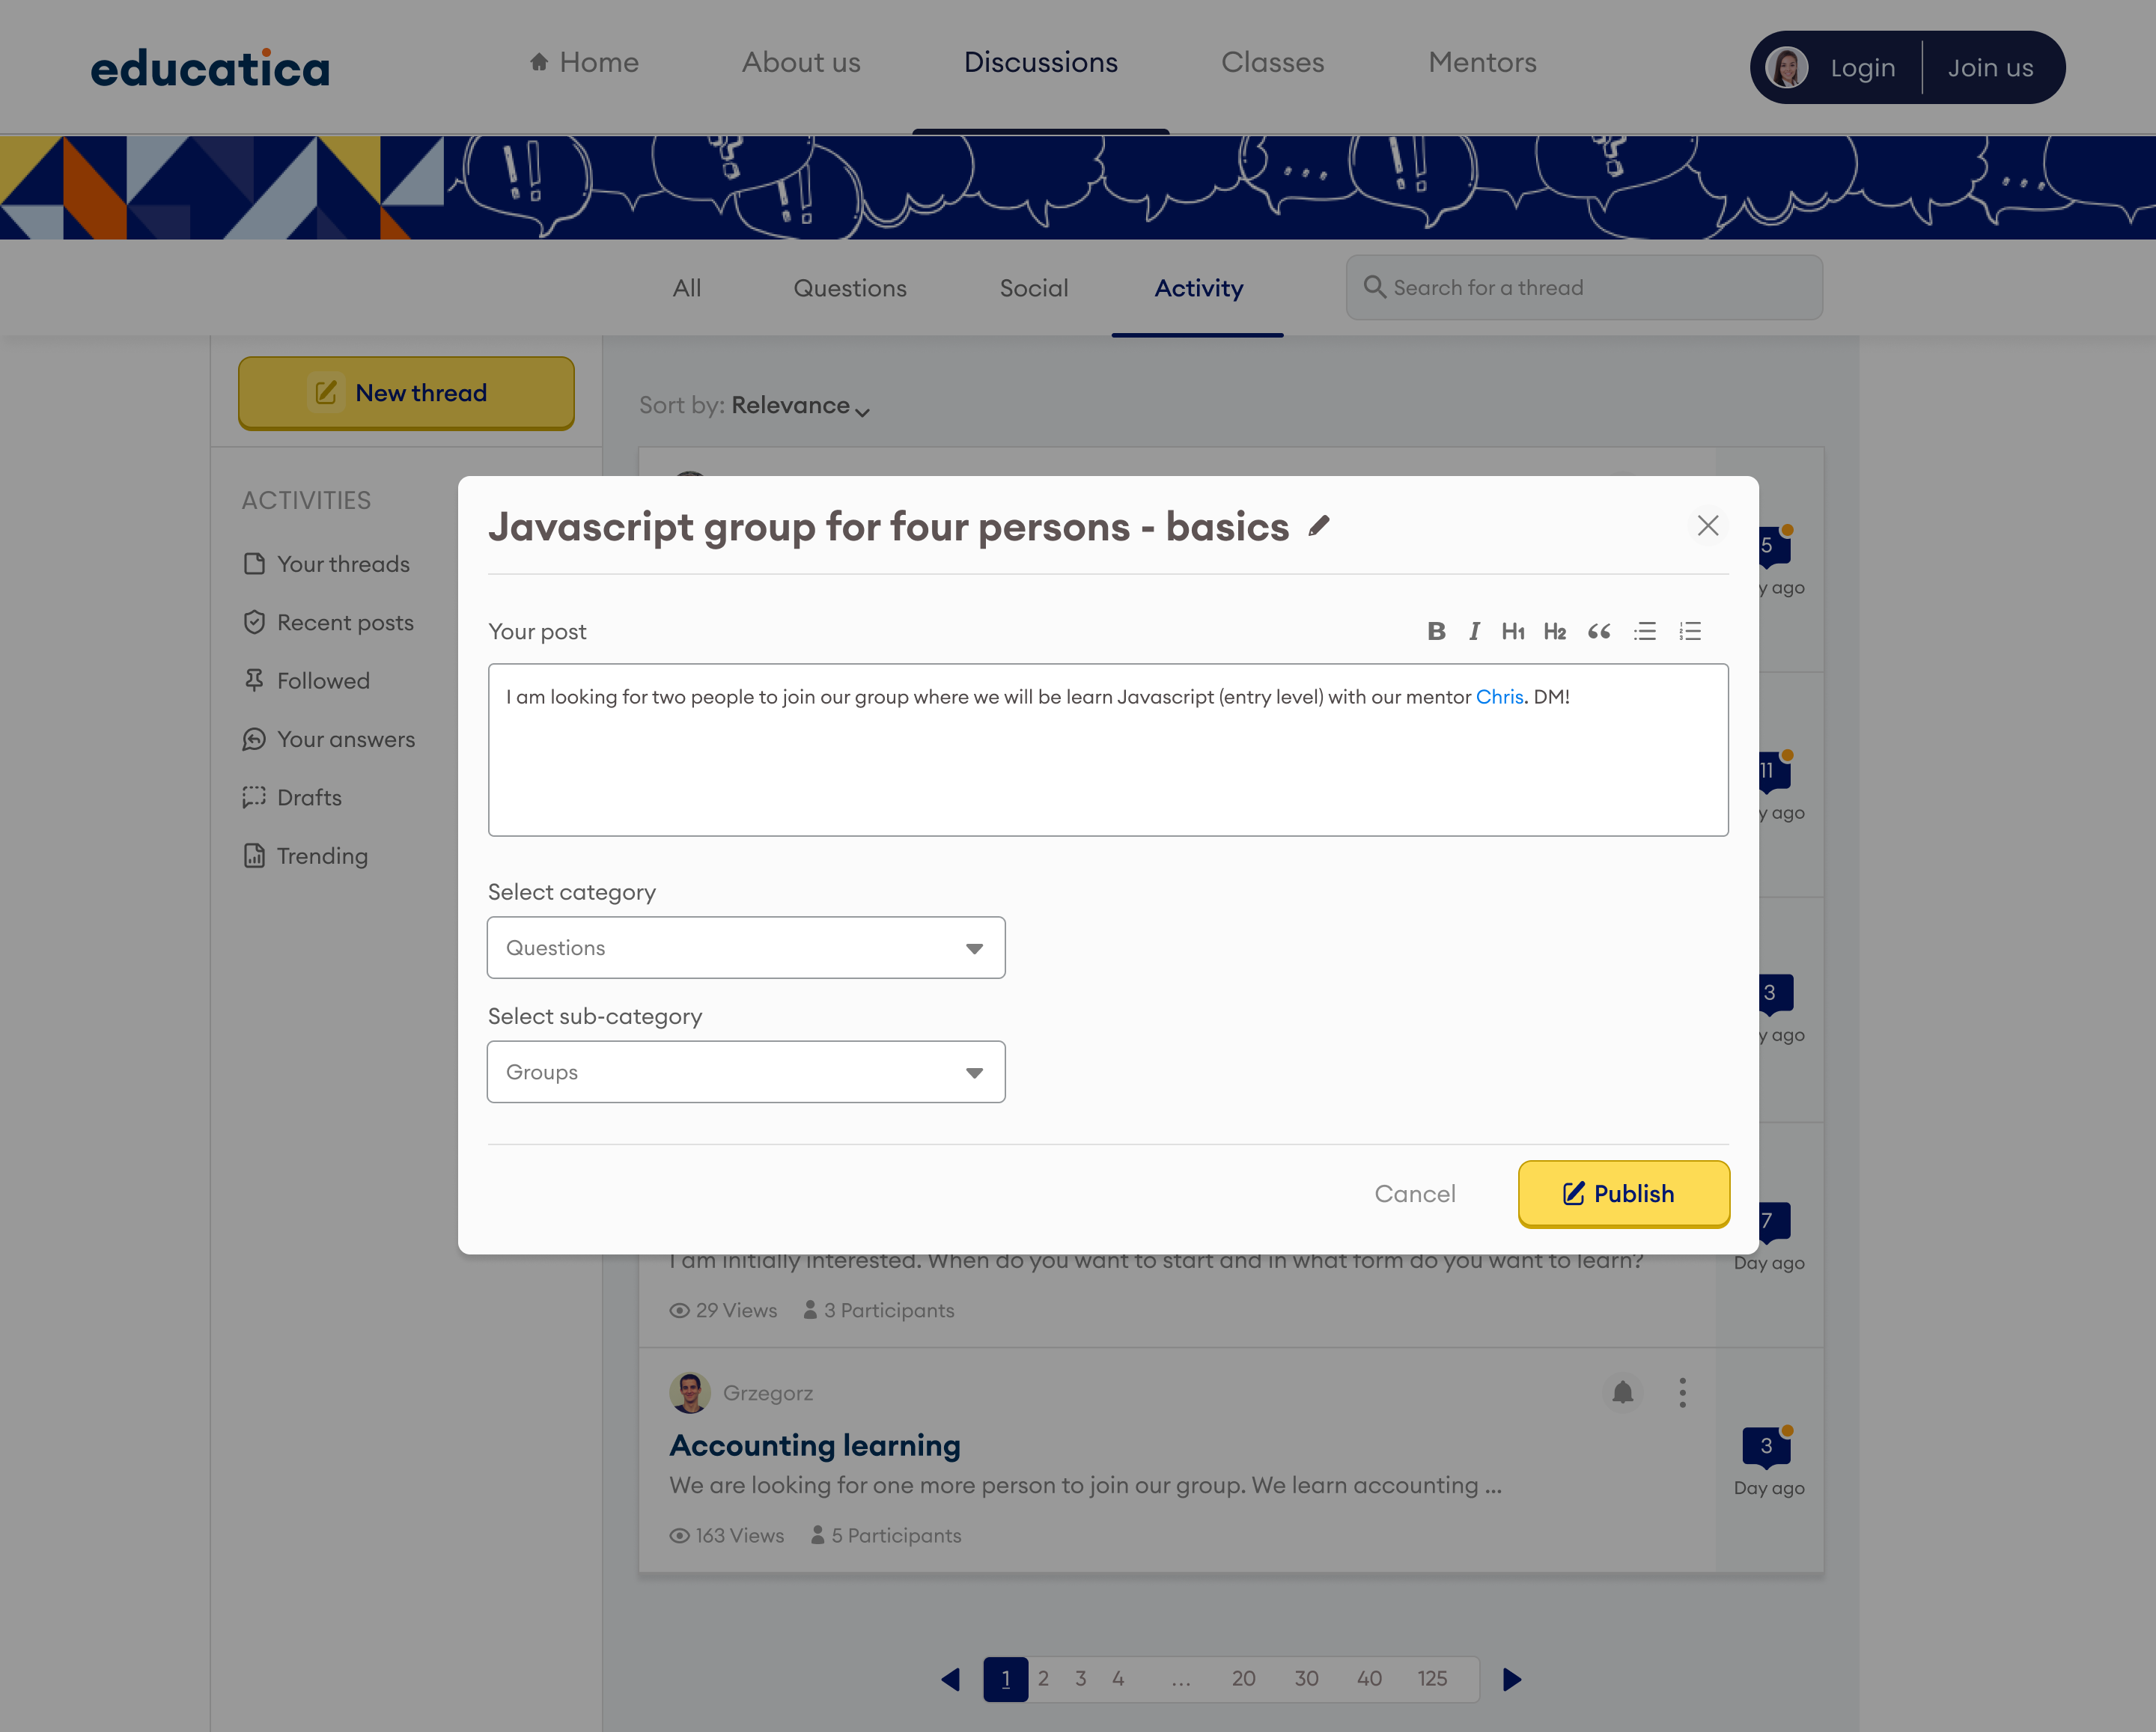The height and width of the screenshot is (1732, 2156).
Task: Open Classes in top navigation
Action: (x=1272, y=62)
